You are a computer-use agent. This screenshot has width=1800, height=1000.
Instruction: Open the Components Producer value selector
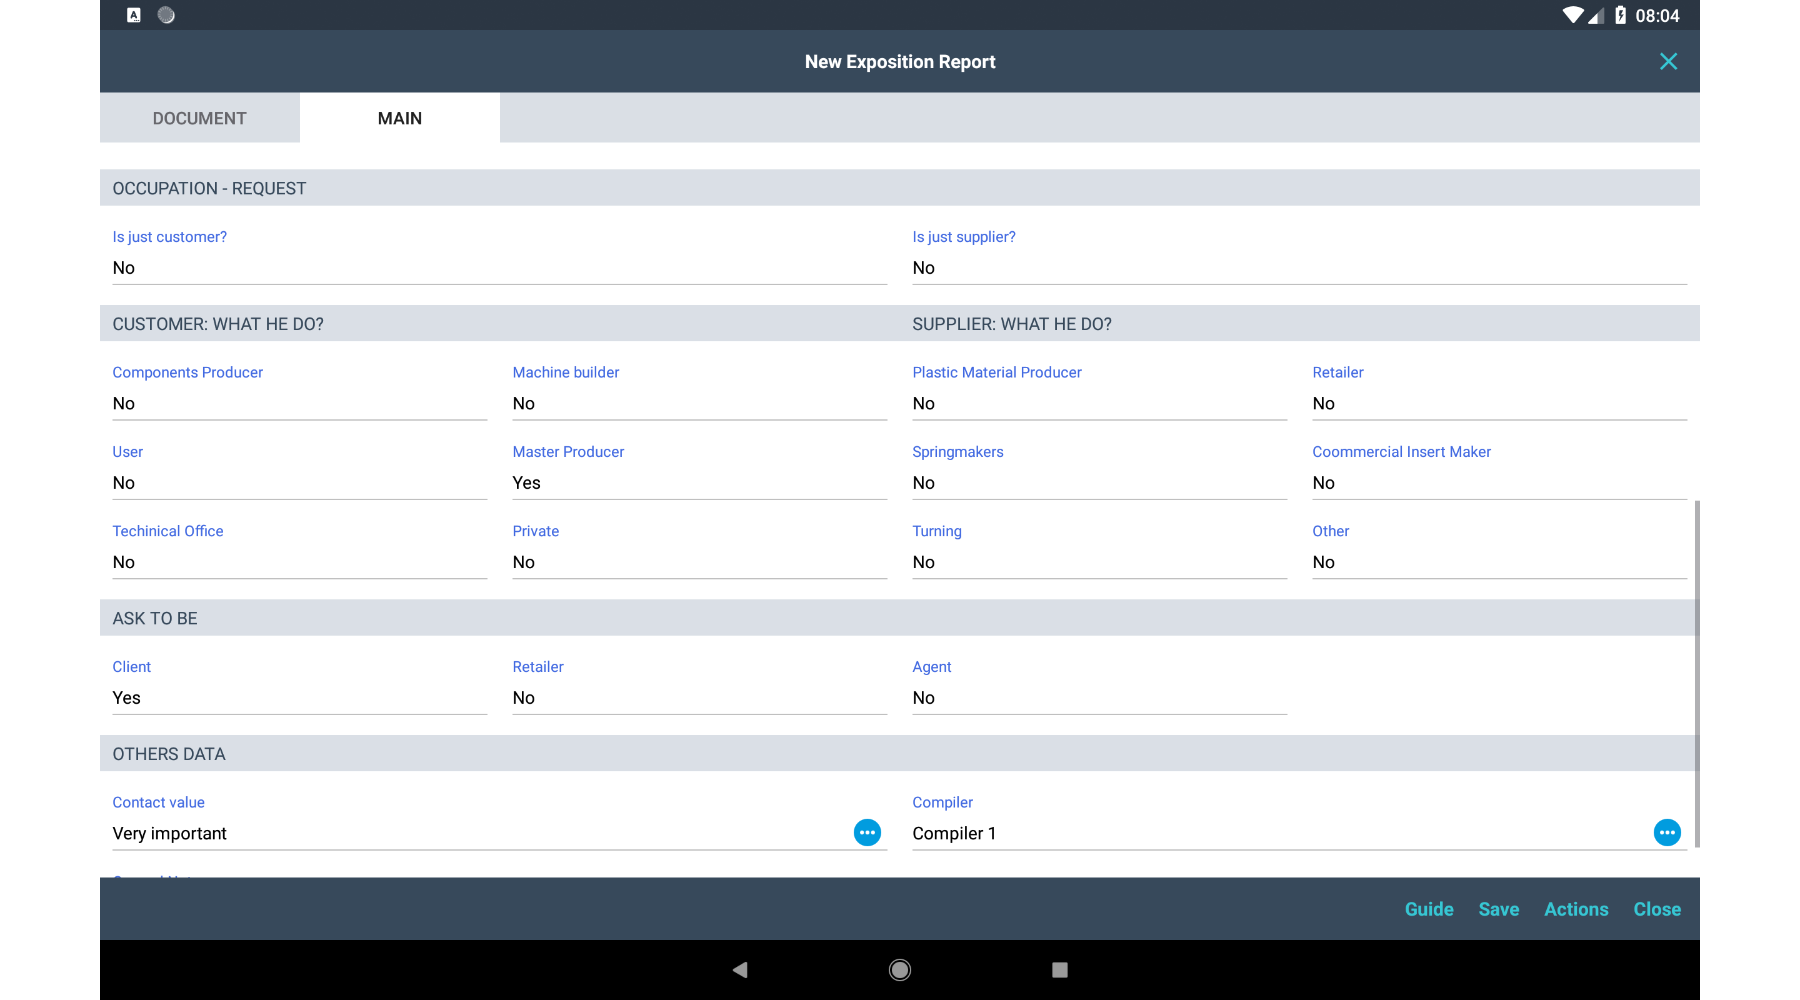point(298,404)
